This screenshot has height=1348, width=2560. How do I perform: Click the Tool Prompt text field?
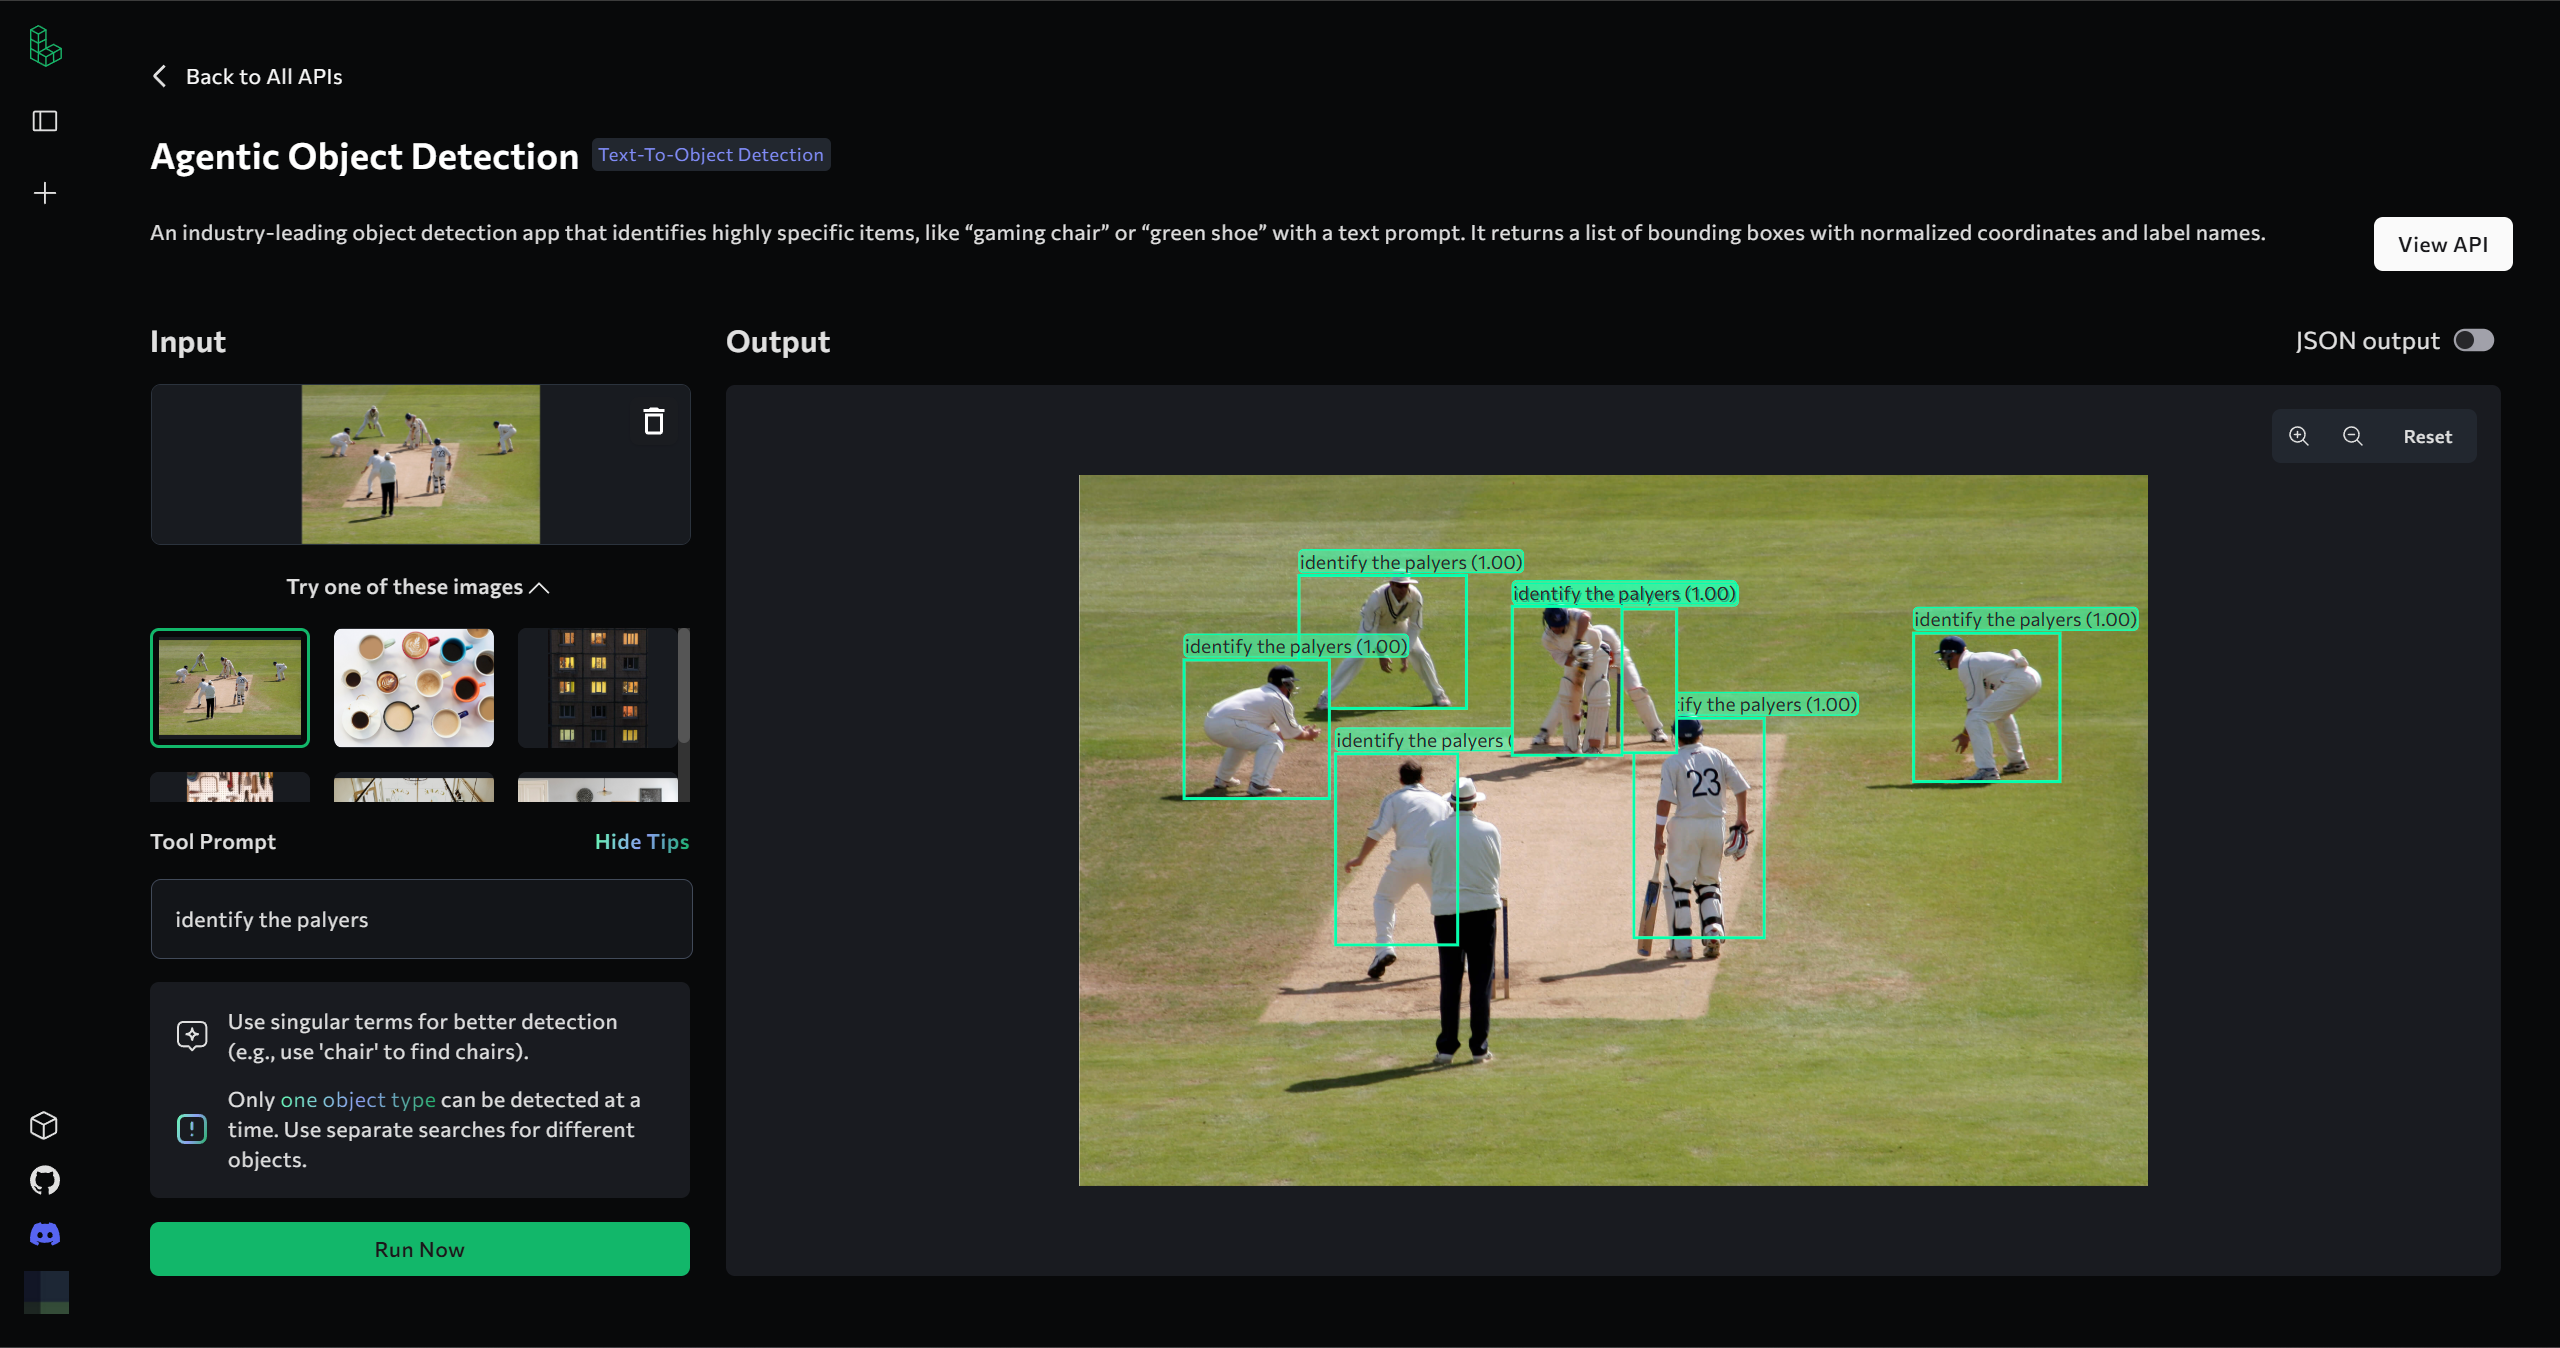point(421,919)
